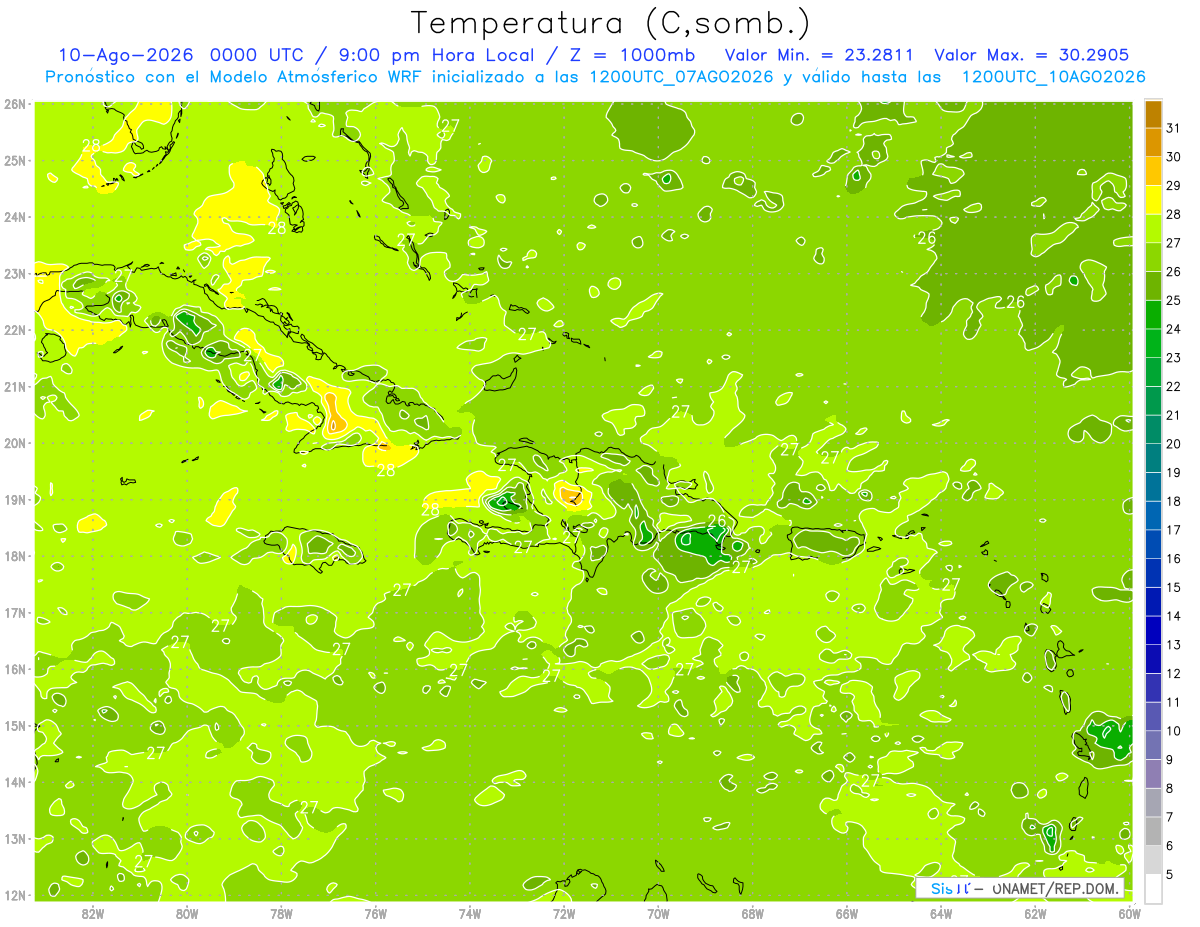Click the 19N latitude axis label
1200x927 pixels.
tap(15, 499)
